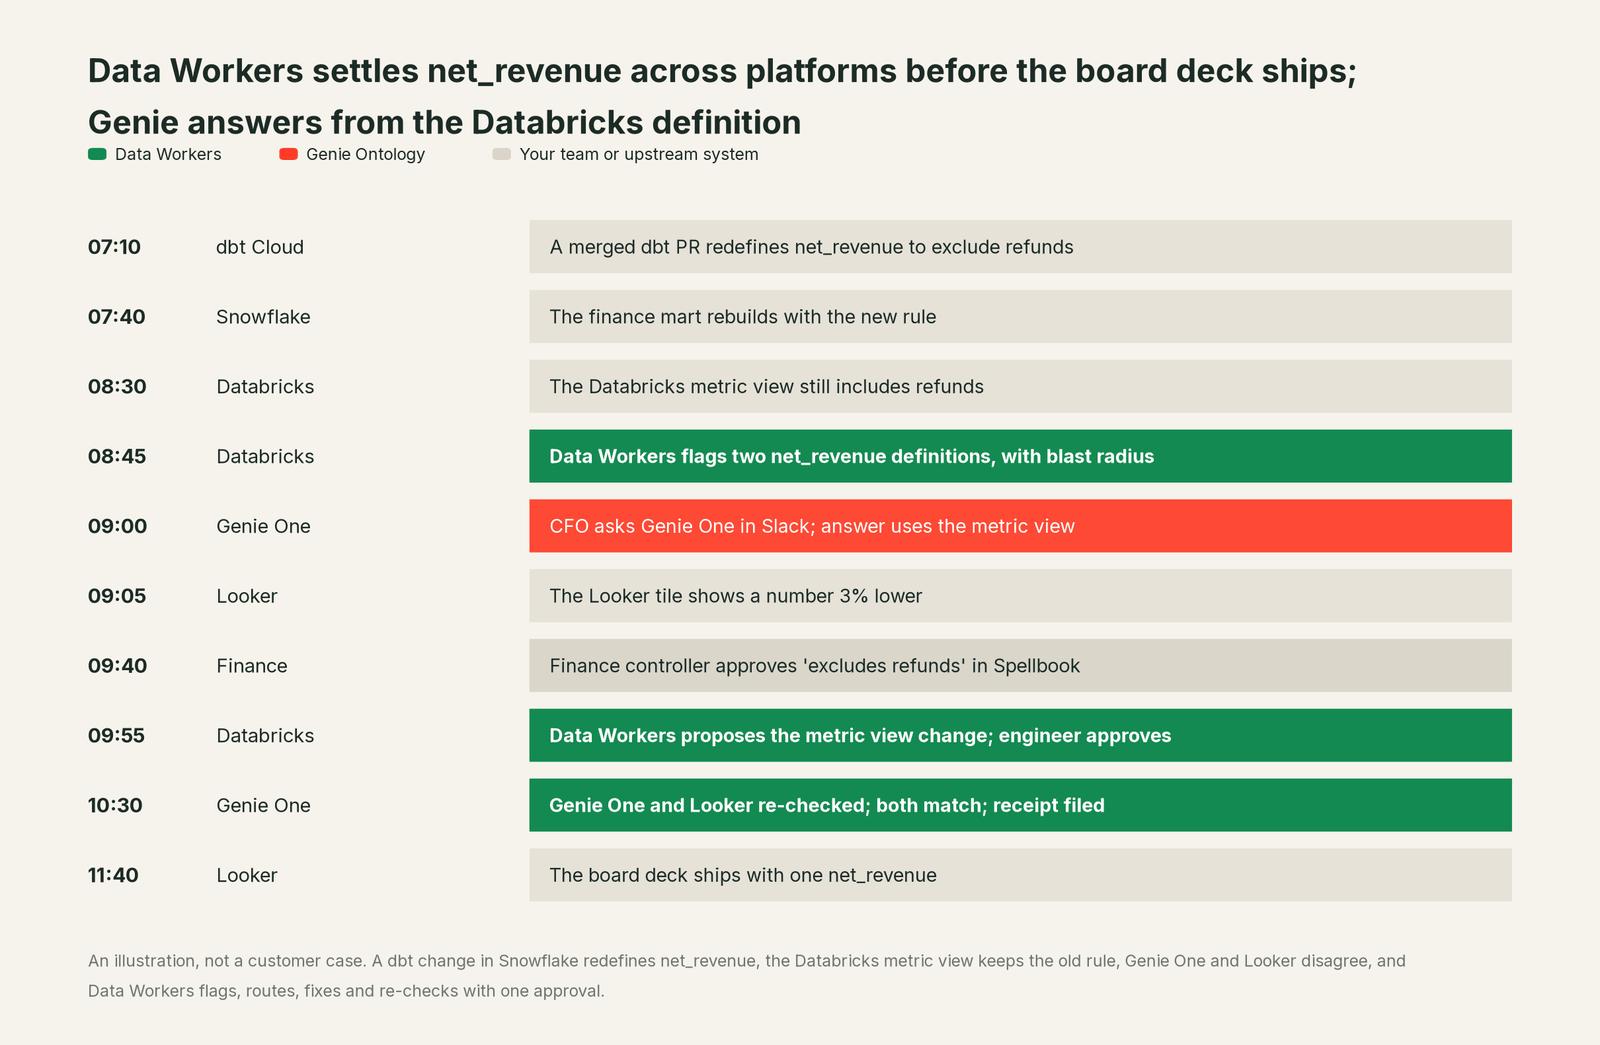Viewport: 1600px width, 1045px height.
Task: Click the 10:30 timestamp
Action: (x=115, y=805)
